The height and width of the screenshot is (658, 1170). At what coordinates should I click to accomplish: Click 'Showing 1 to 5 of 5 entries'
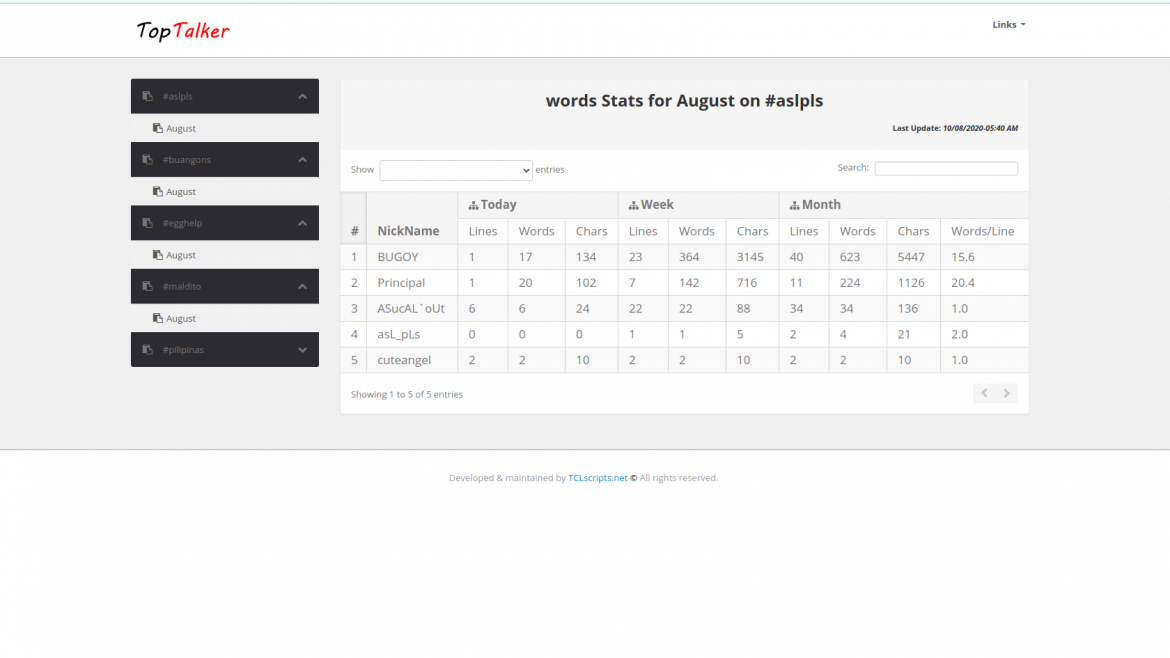pyautogui.click(x=407, y=395)
